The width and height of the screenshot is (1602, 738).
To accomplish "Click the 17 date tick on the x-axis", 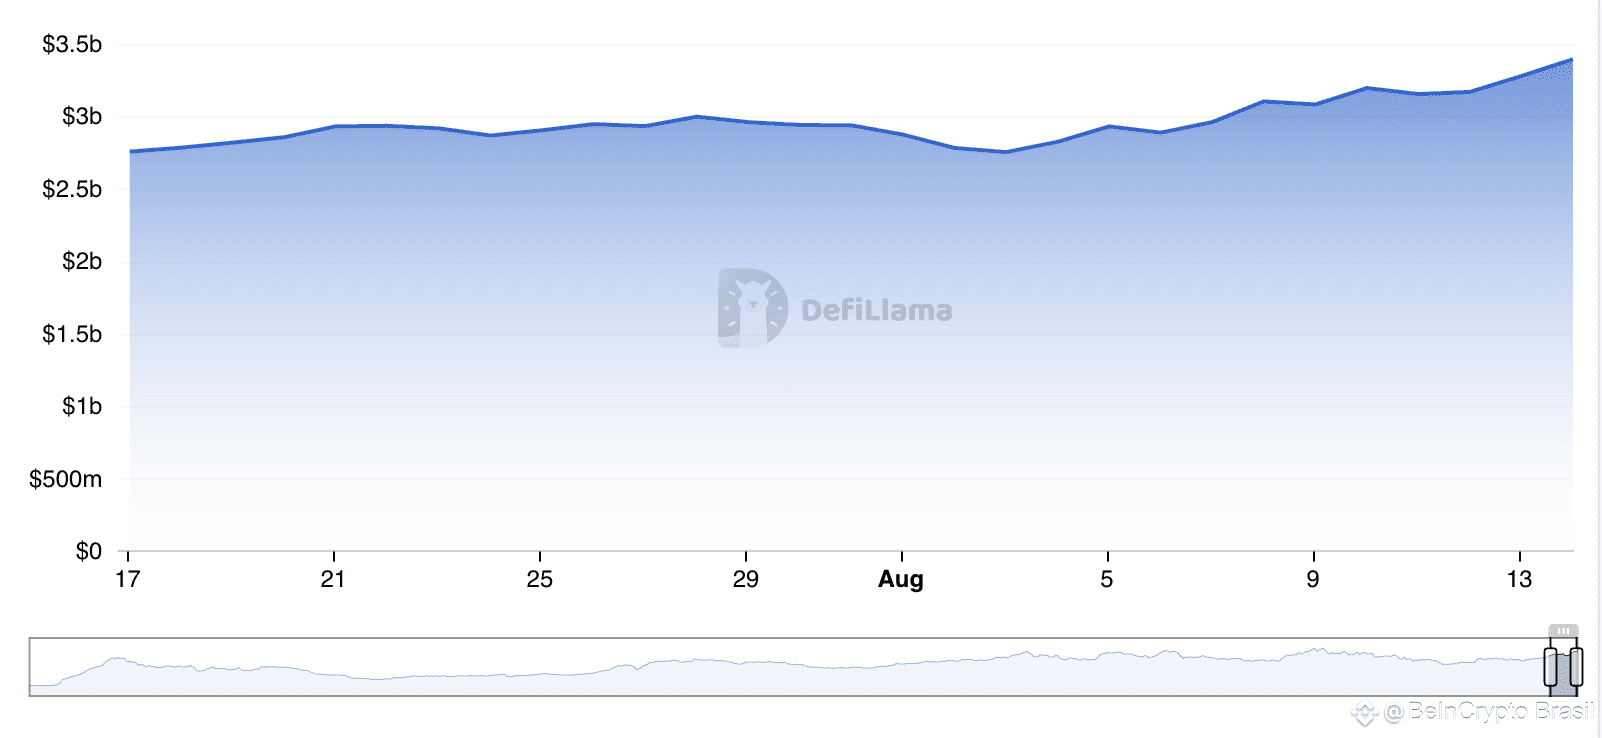I will [x=128, y=579].
